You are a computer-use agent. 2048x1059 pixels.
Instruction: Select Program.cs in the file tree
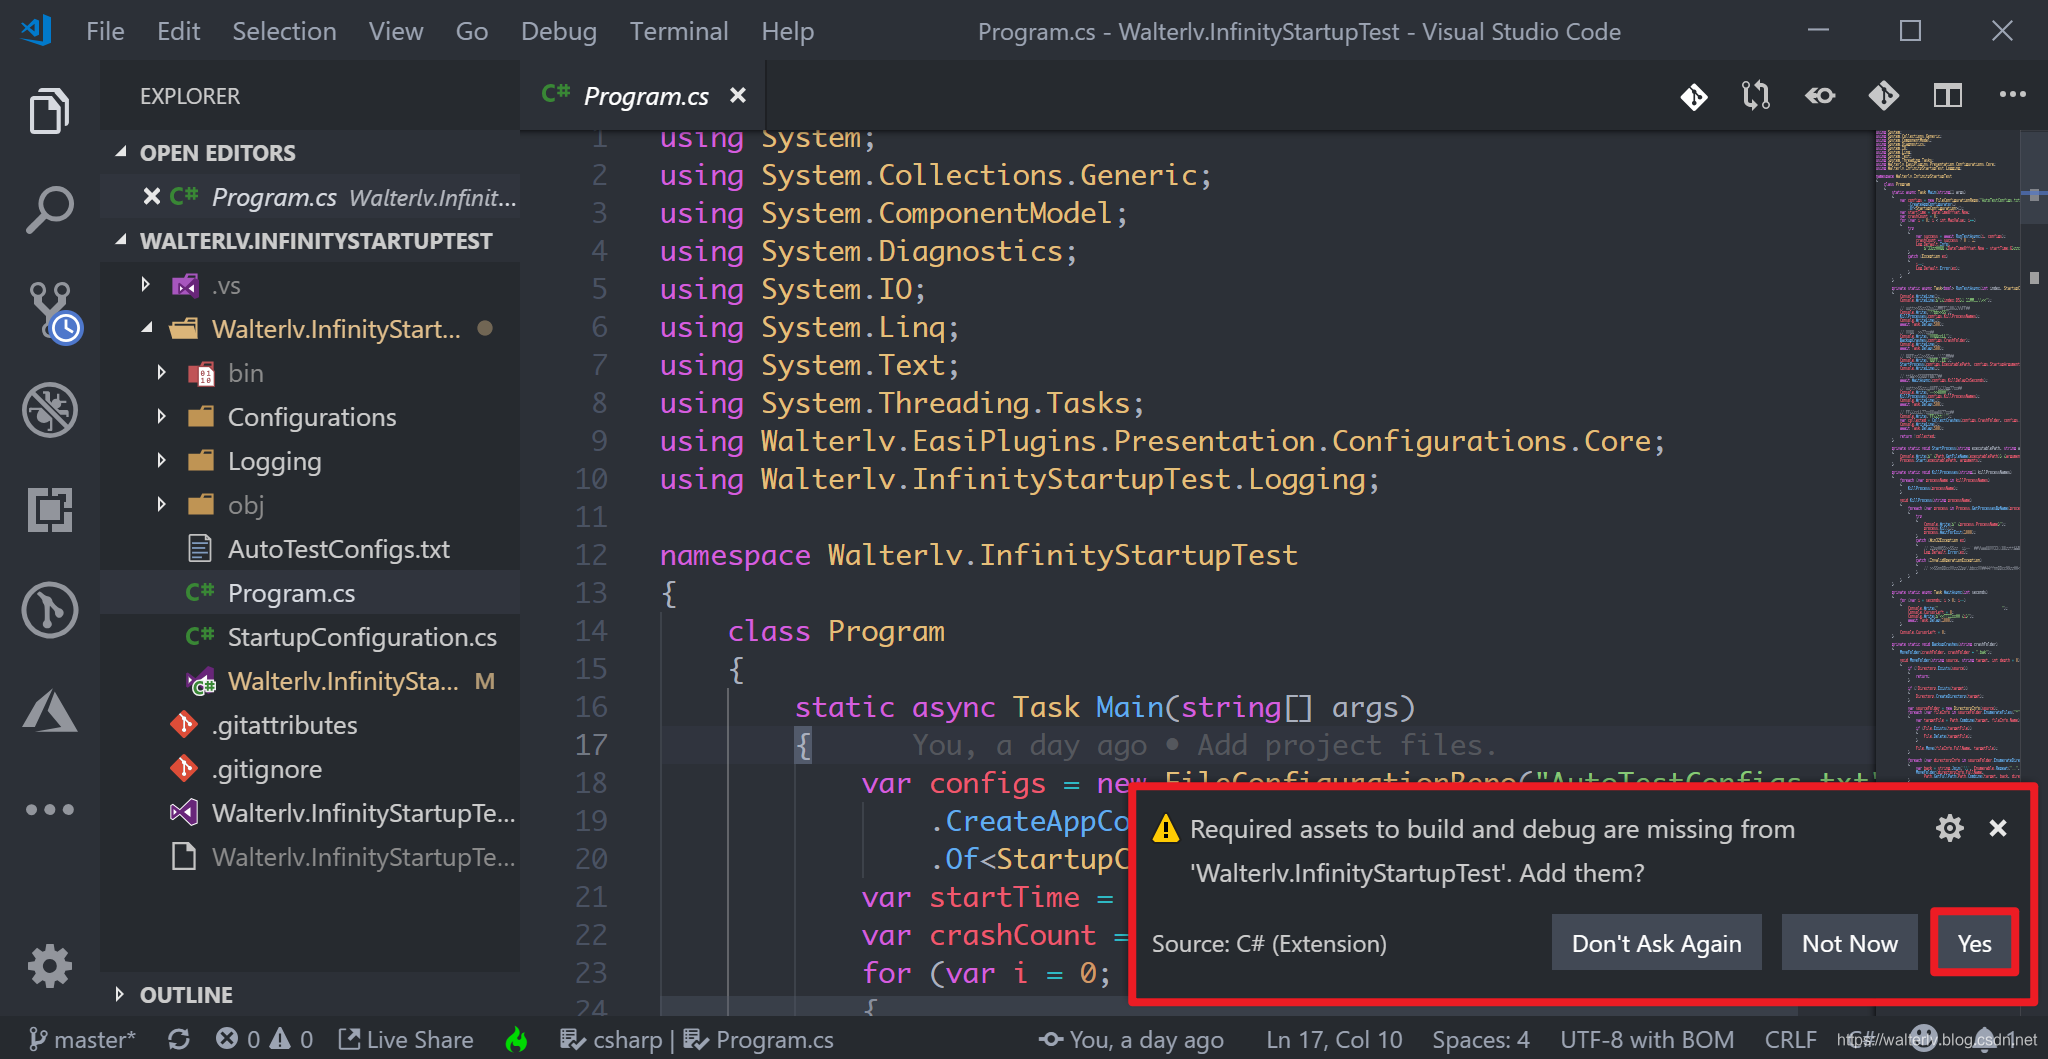point(310,592)
